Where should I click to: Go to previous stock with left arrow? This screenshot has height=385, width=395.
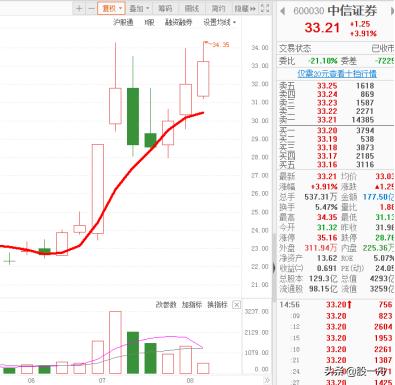(283, 11)
